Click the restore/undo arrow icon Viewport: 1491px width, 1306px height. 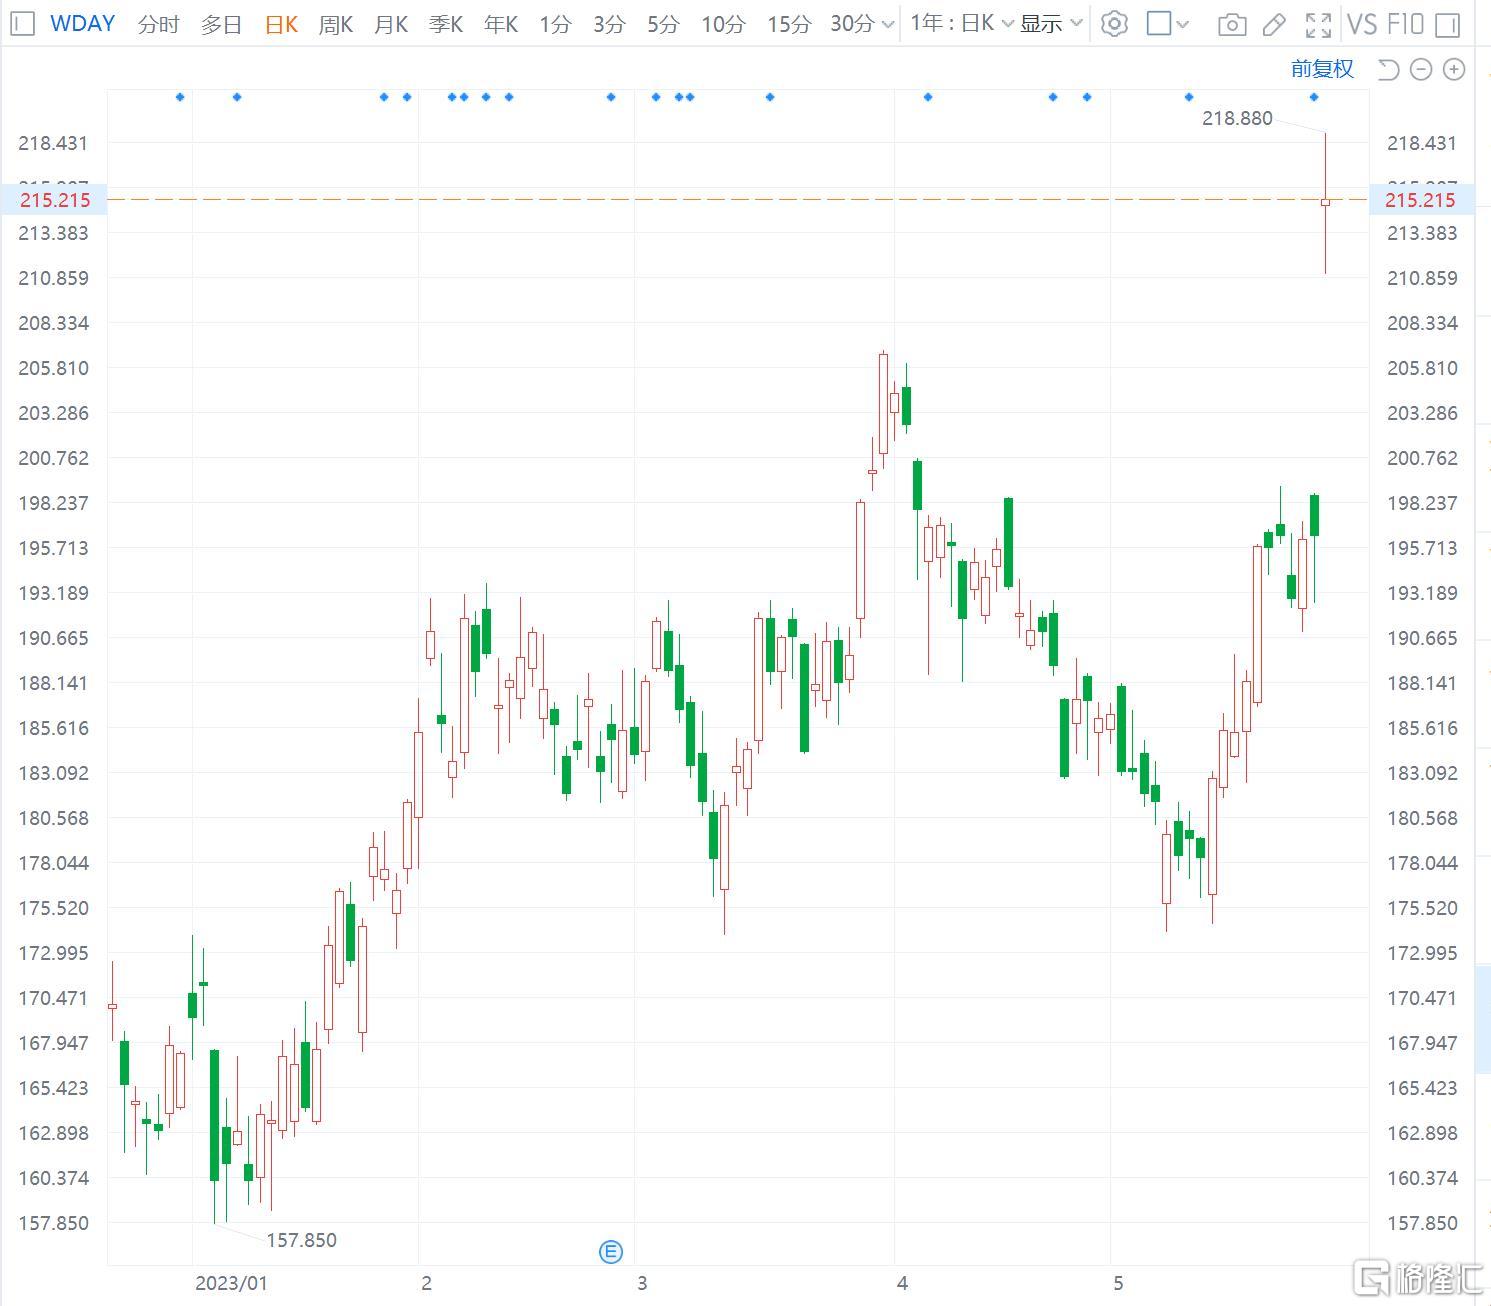(x=1387, y=69)
